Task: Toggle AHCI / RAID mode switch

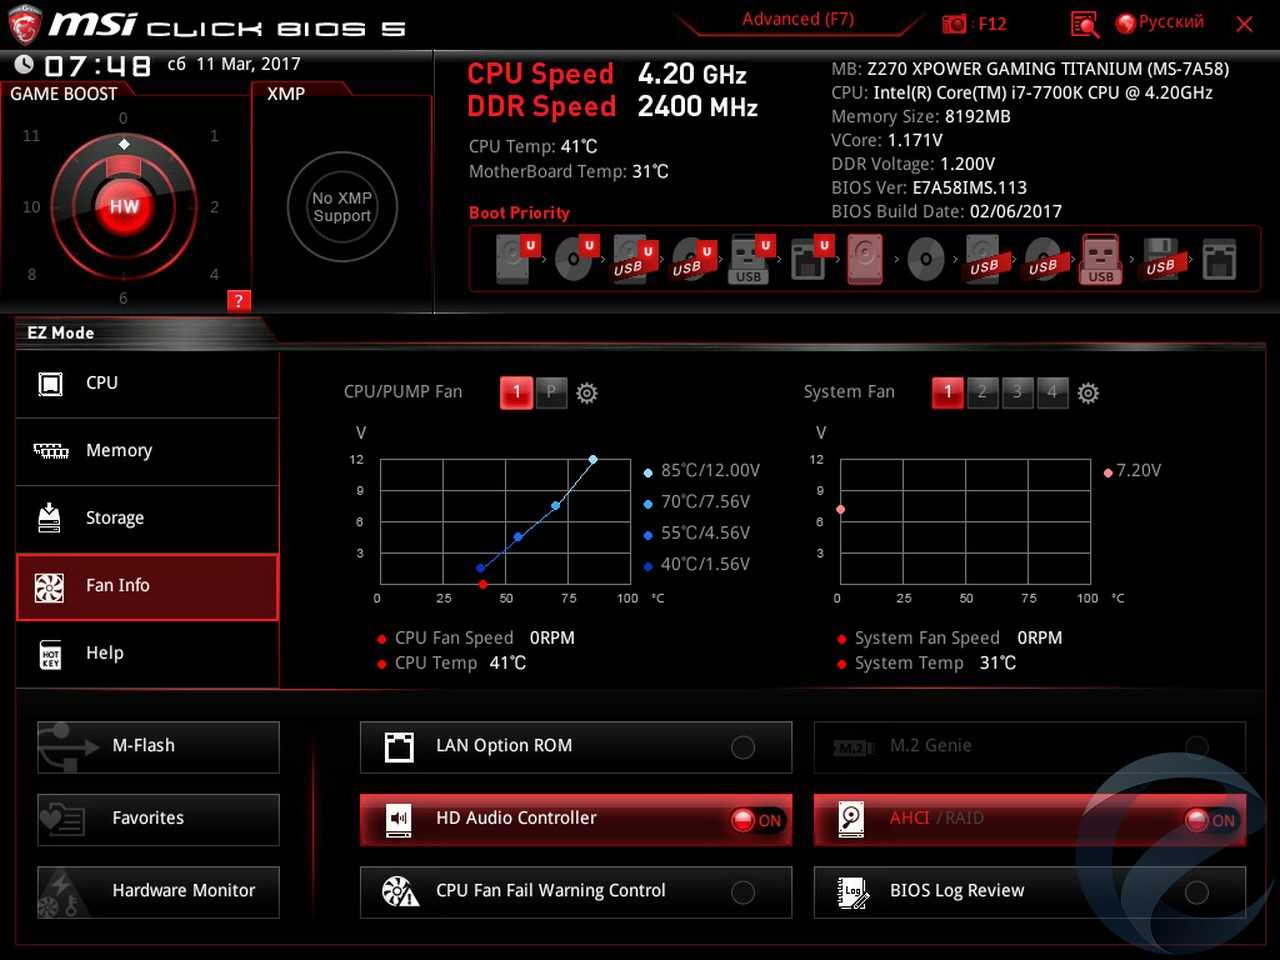Action: (1210, 820)
